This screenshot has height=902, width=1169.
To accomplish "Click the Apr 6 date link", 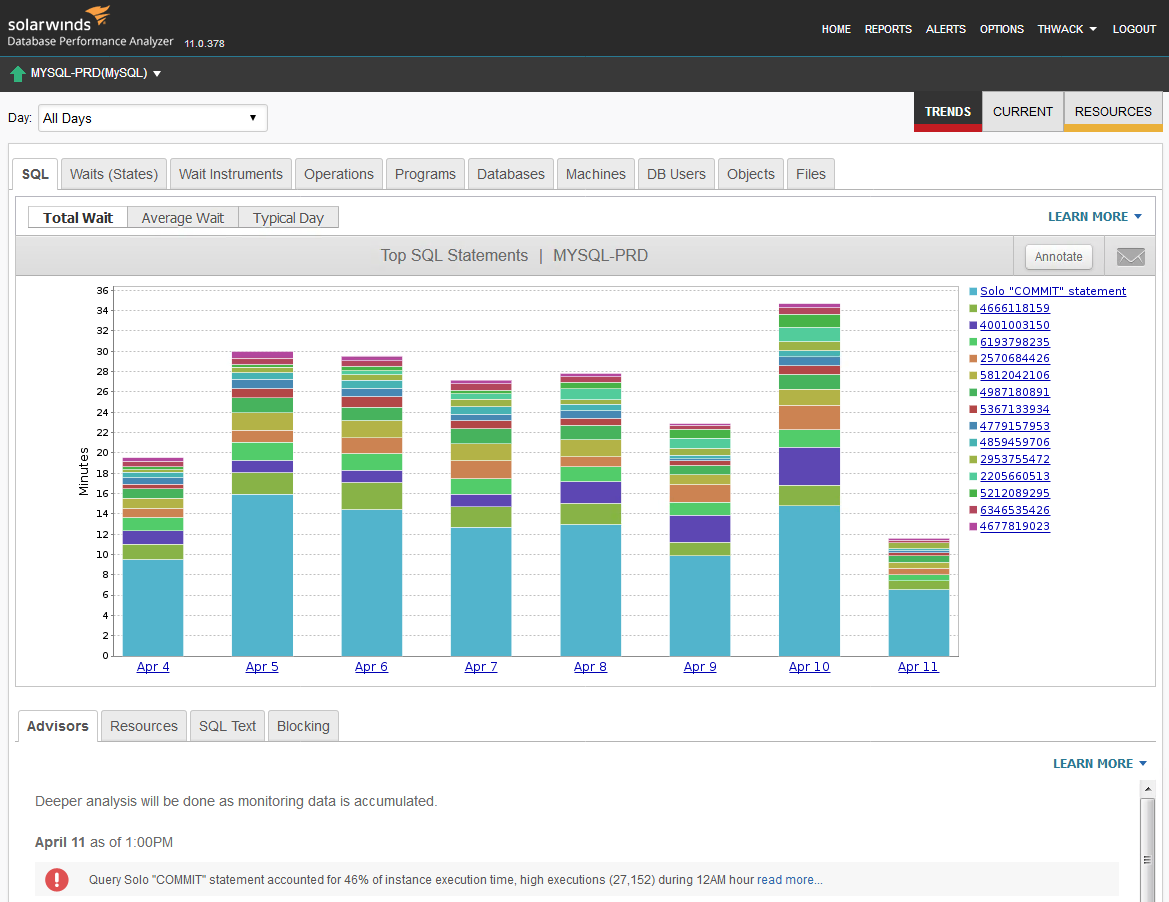I will (371, 666).
